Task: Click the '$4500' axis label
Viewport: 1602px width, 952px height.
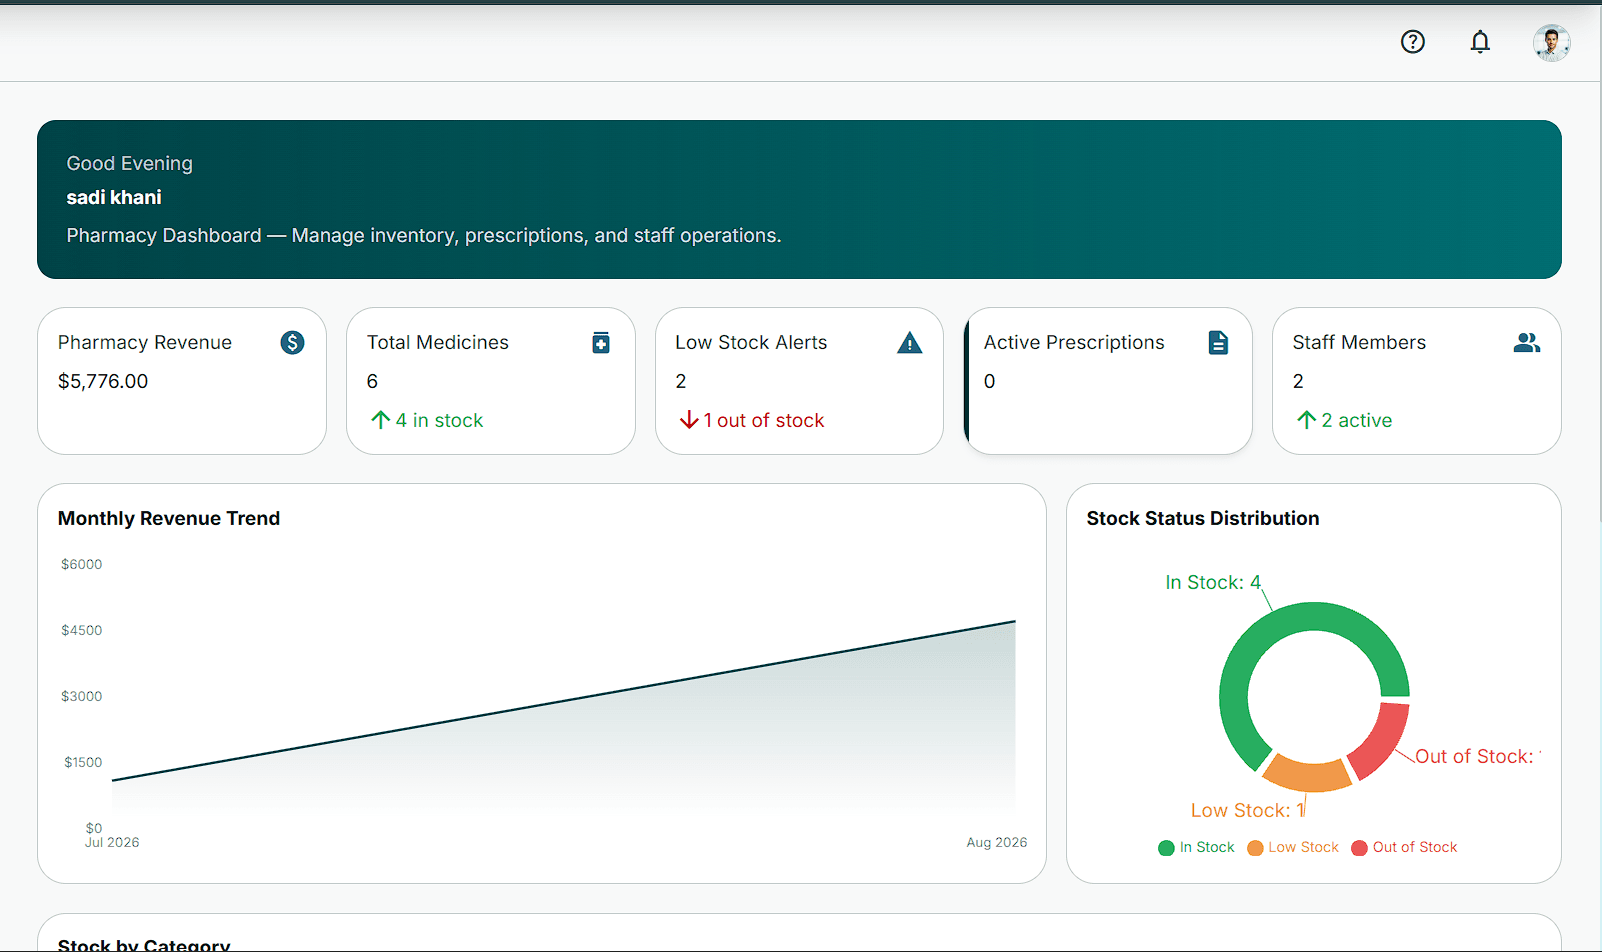Action: click(x=82, y=631)
